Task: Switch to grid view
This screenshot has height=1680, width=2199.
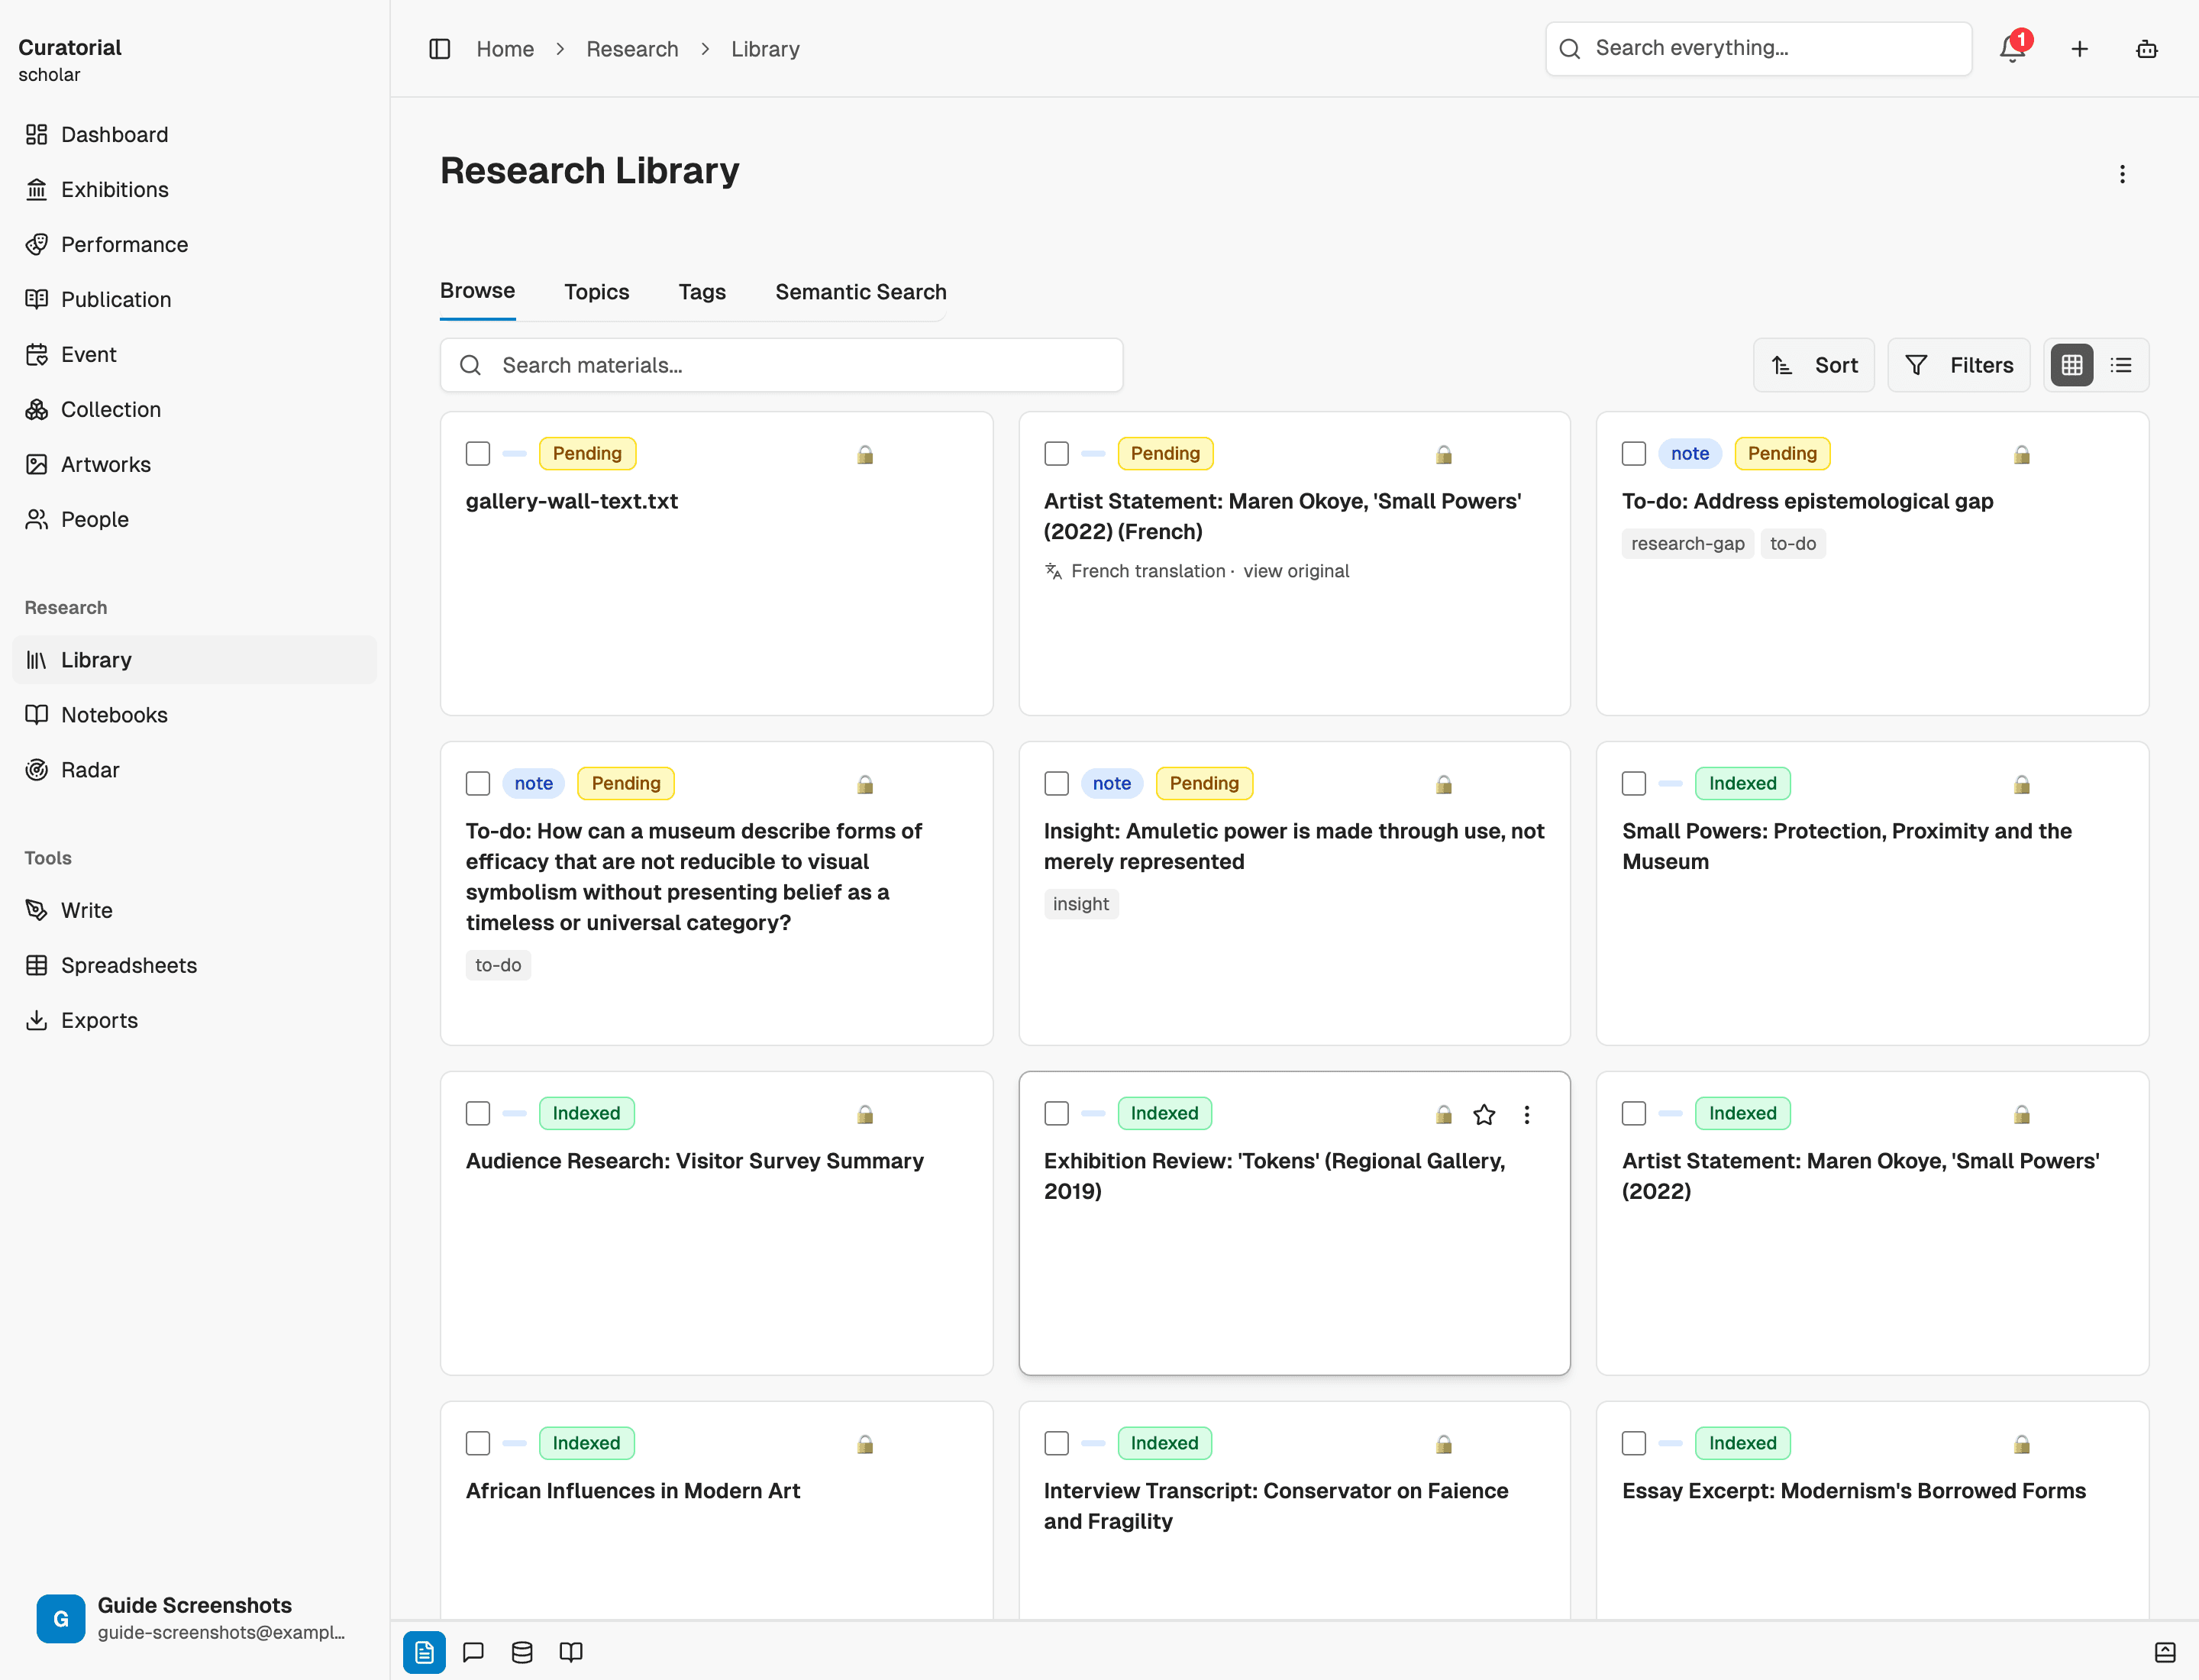Action: click(x=2072, y=365)
